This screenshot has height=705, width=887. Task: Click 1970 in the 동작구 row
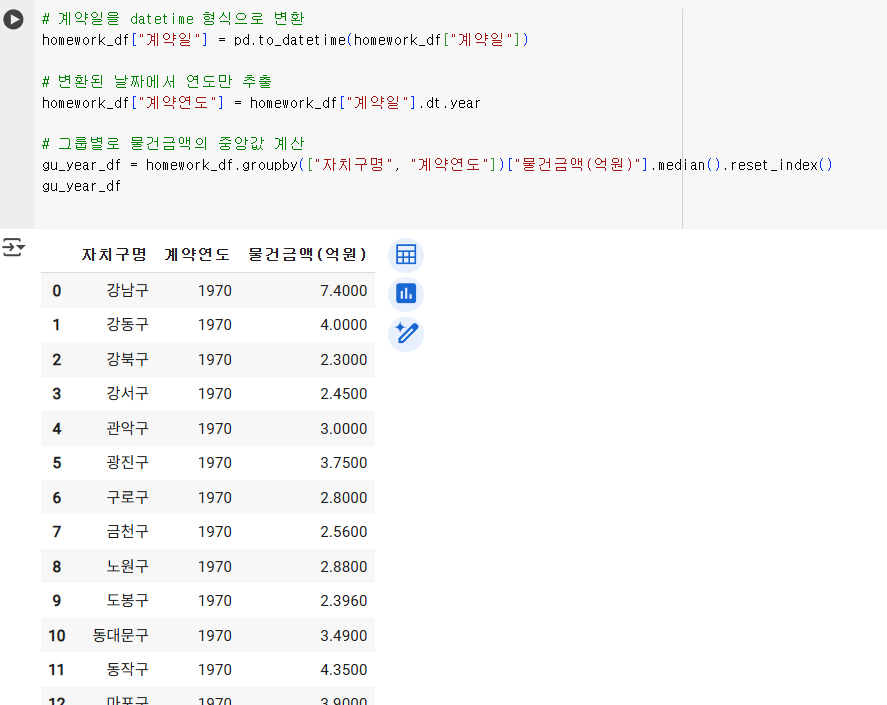pyautogui.click(x=214, y=670)
